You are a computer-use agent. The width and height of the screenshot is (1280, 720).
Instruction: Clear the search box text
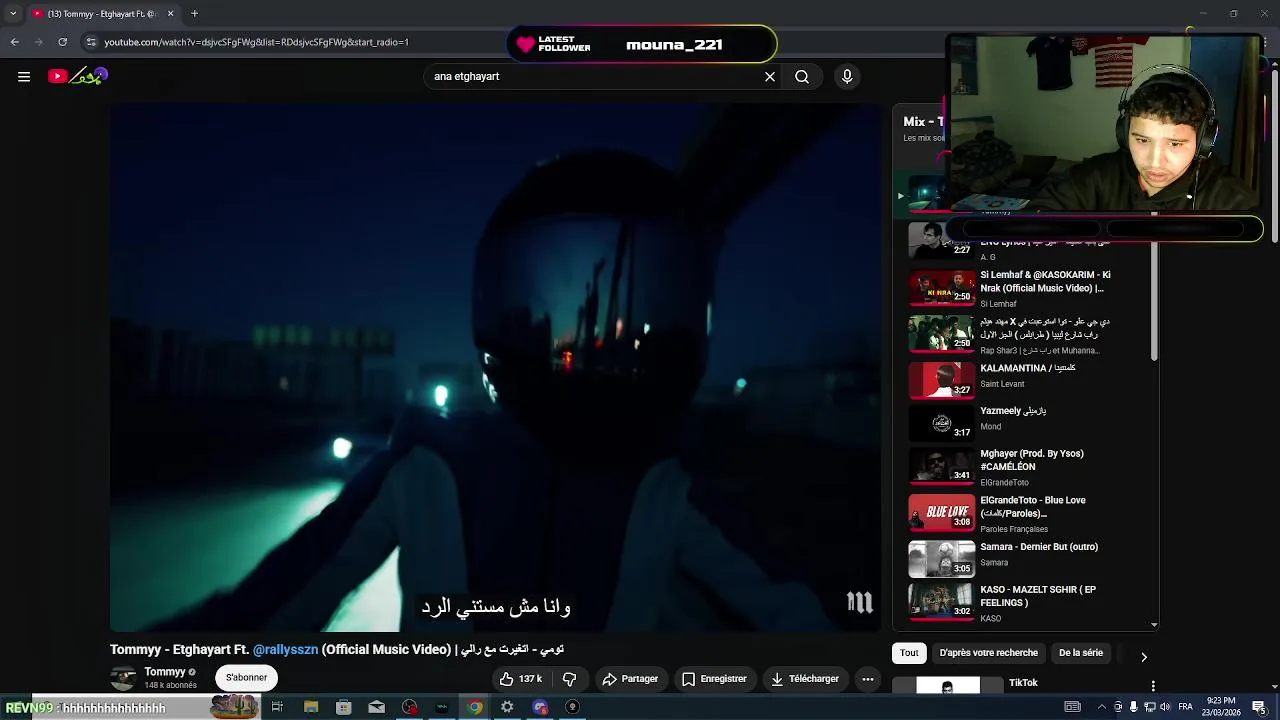pos(770,76)
